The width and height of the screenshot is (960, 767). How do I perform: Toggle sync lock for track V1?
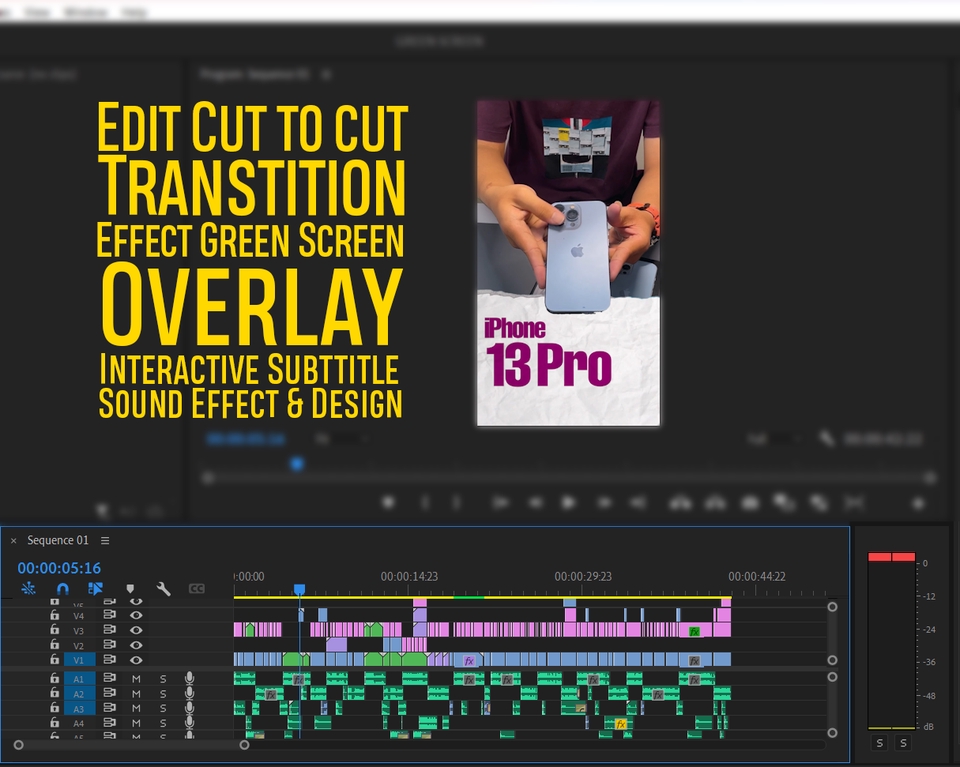(110, 660)
